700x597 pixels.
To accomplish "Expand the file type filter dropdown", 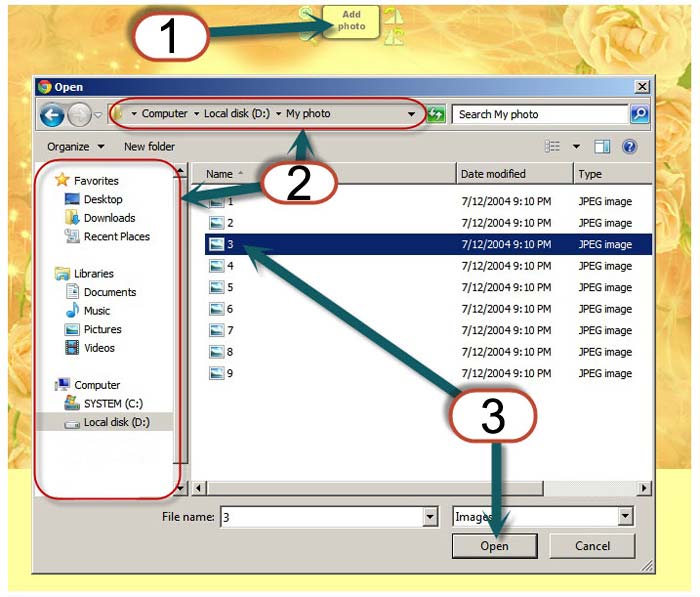I will 625,517.
